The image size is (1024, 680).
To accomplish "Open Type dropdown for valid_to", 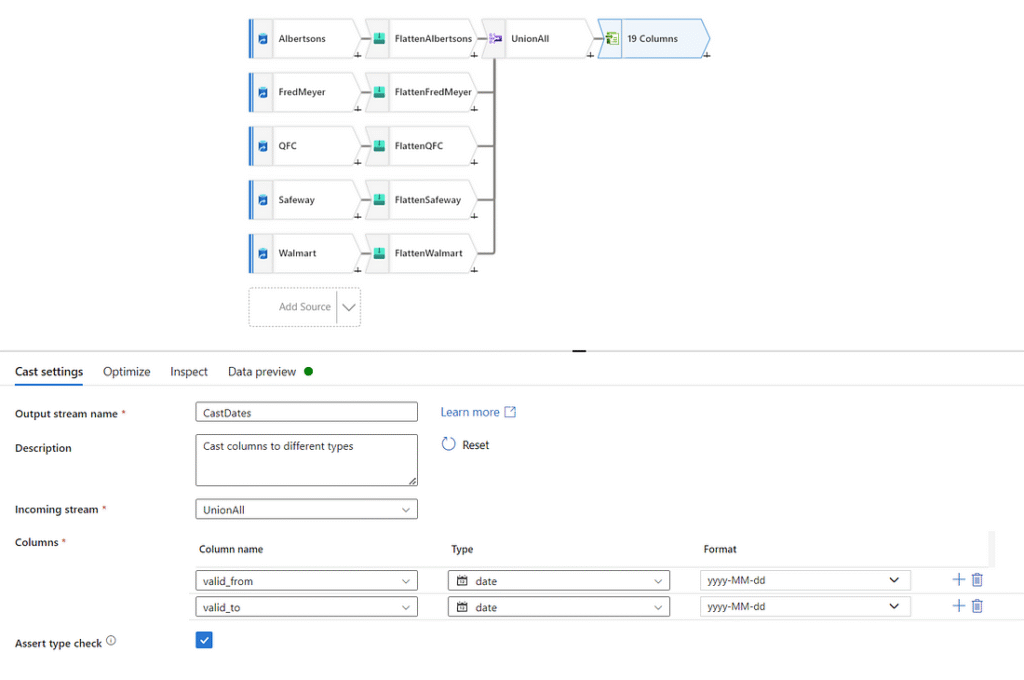I will [558, 607].
